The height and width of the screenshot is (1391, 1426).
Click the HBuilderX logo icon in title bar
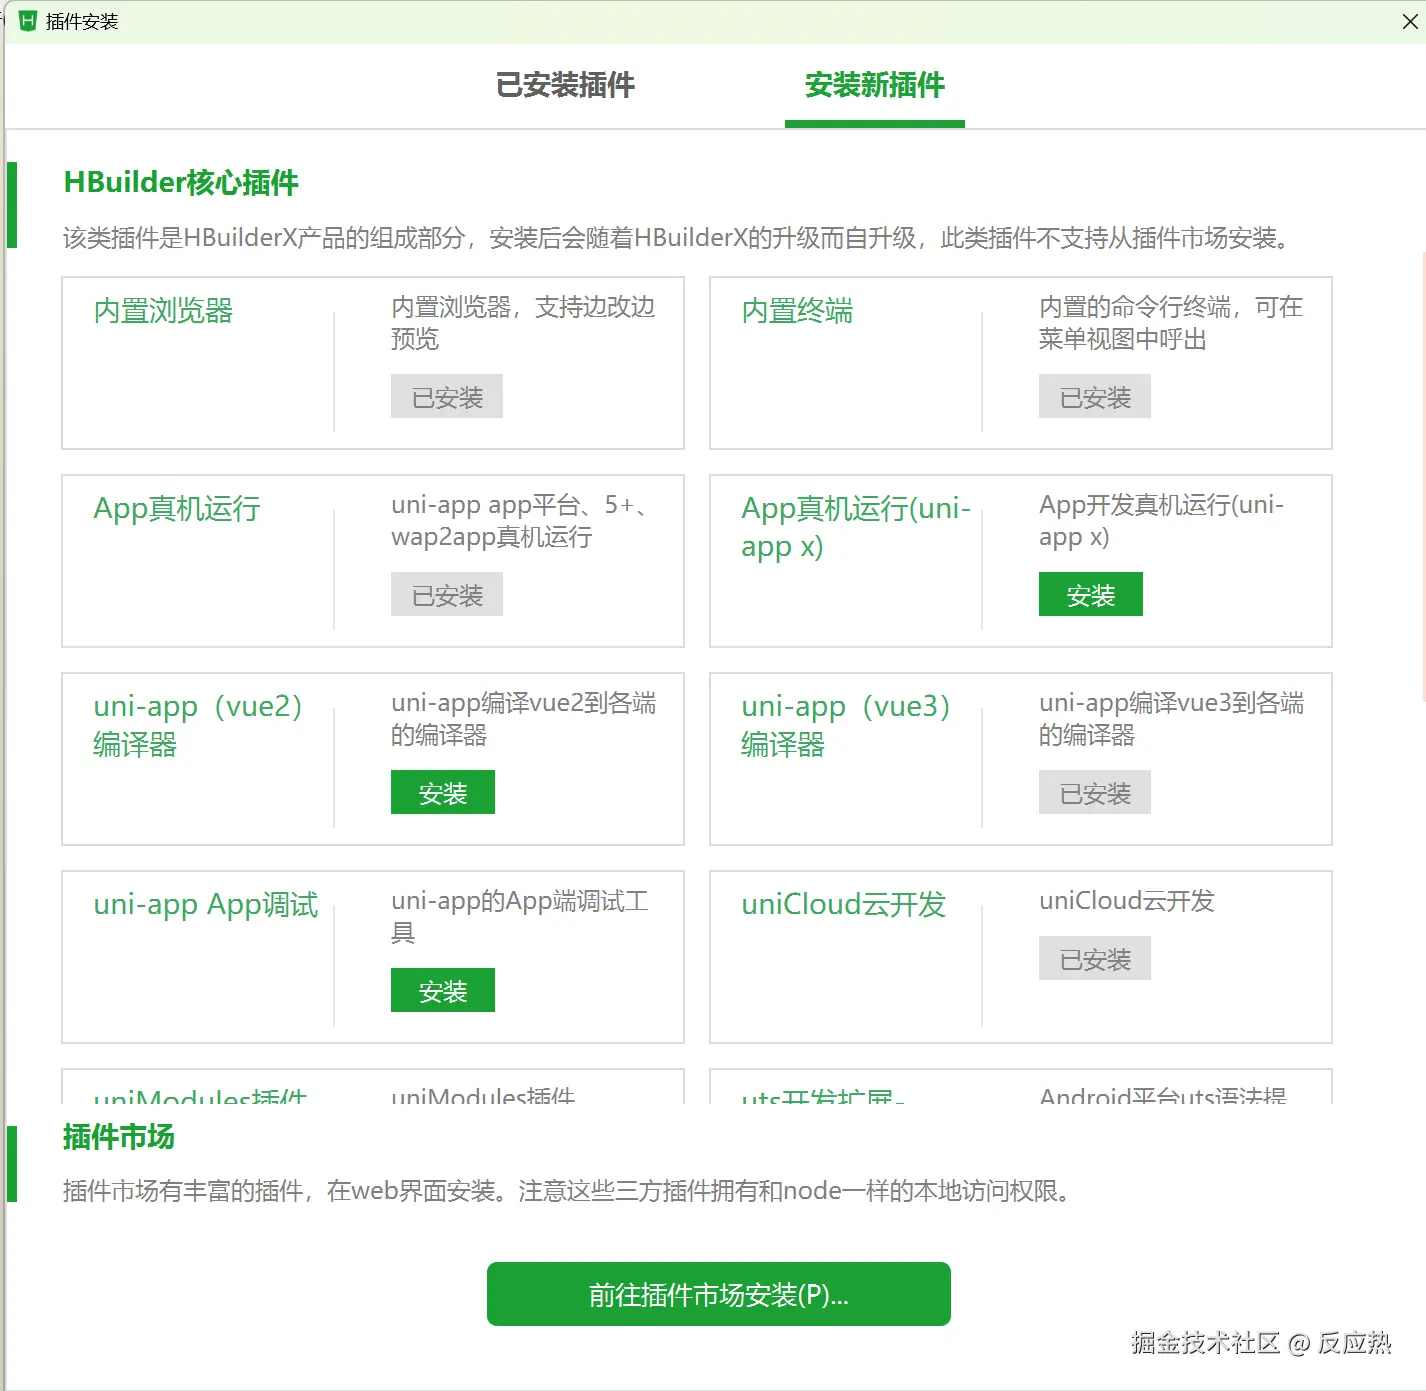point(28,21)
